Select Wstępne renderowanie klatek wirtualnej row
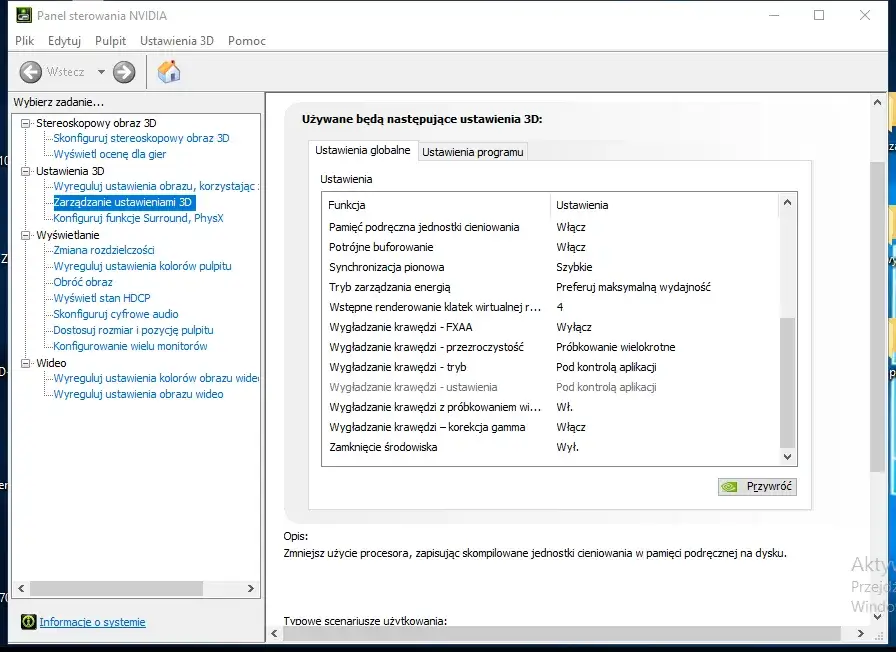896x652 pixels. tap(550, 307)
